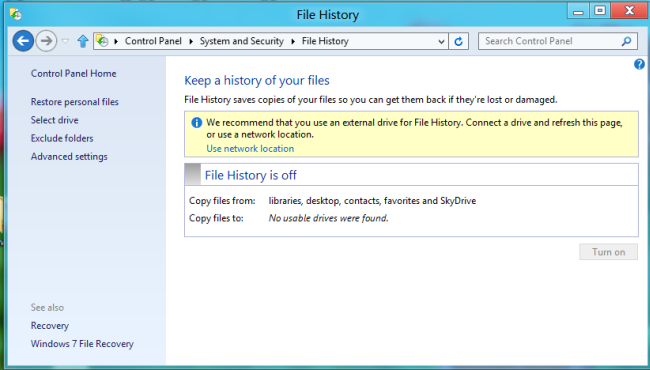Click the info icon in yellow banner
Image resolution: width=650 pixels, height=370 pixels.
click(x=196, y=123)
